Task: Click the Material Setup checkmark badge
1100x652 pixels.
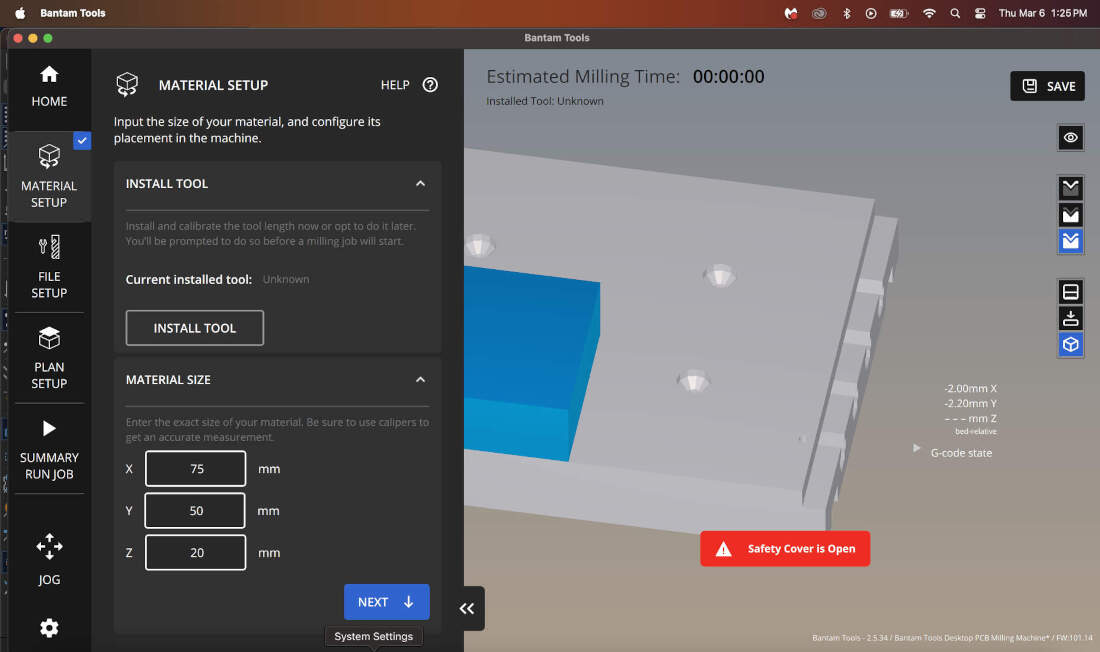Action: click(82, 140)
